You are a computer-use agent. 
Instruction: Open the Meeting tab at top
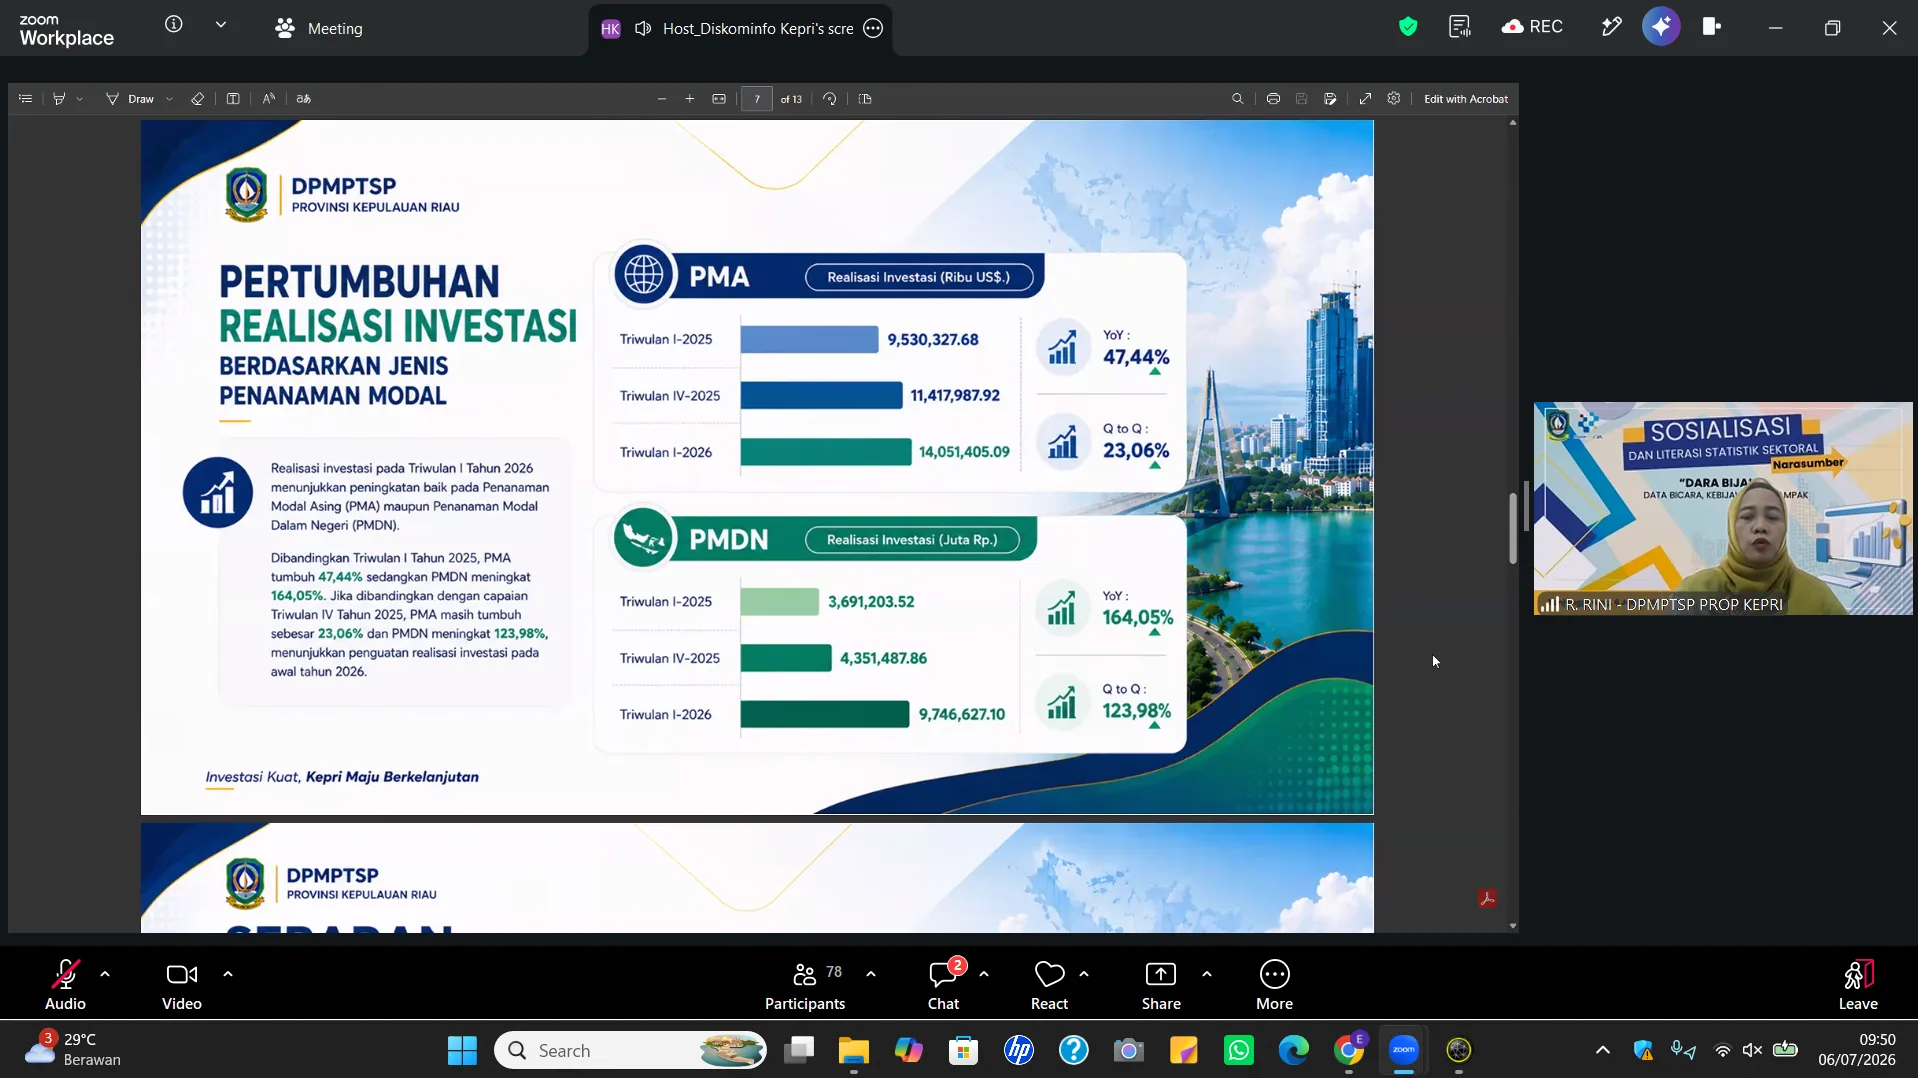pyautogui.click(x=319, y=28)
